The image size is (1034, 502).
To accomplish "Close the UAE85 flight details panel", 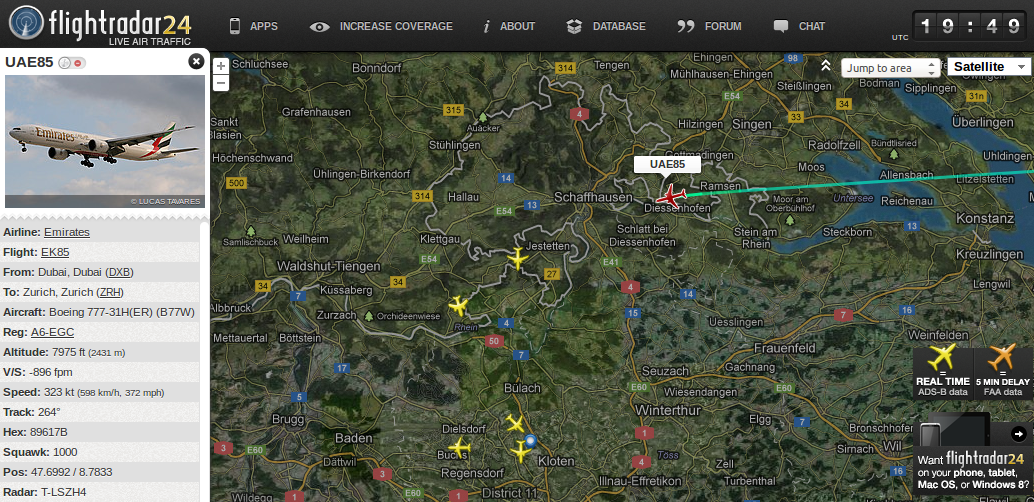I will [x=196, y=61].
